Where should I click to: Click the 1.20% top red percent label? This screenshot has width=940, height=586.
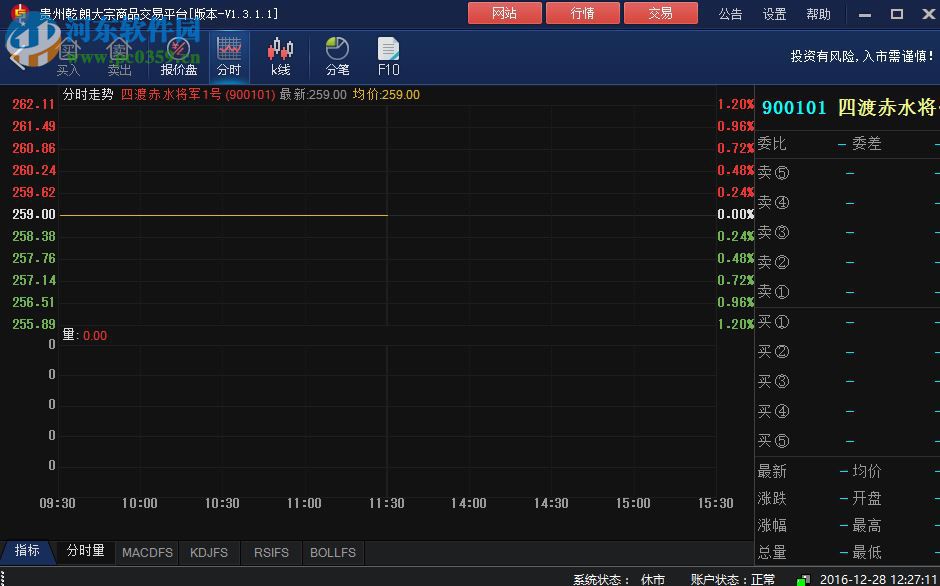(x=736, y=104)
